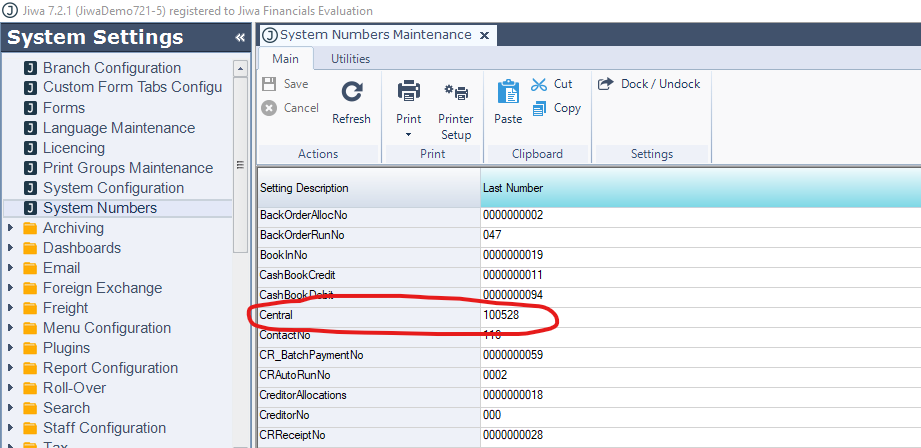Screen dimensions: 921x448
Task: Select the Main ribbon tab
Action: pos(285,59)
